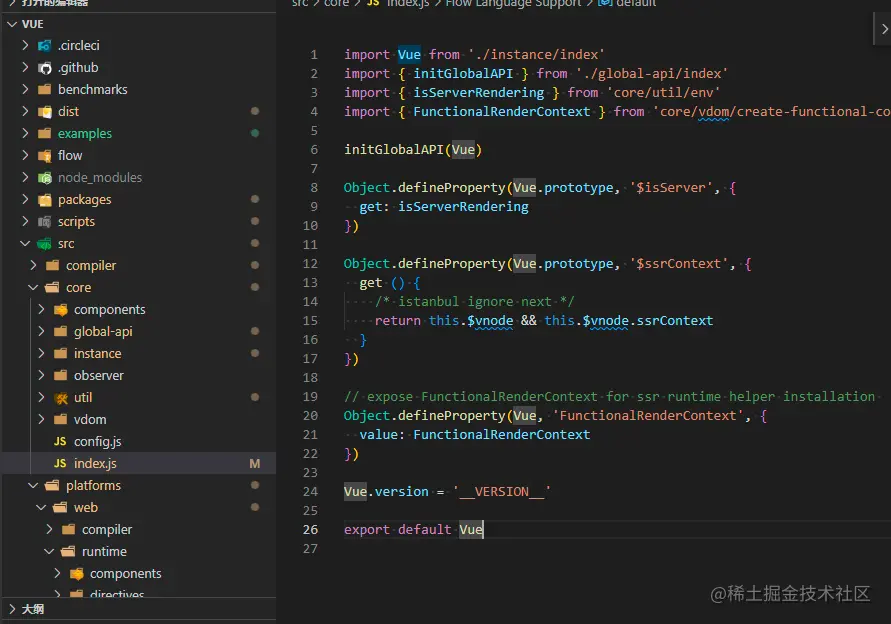
Task: Click the observer folder icon
Action: coord(60,376)
